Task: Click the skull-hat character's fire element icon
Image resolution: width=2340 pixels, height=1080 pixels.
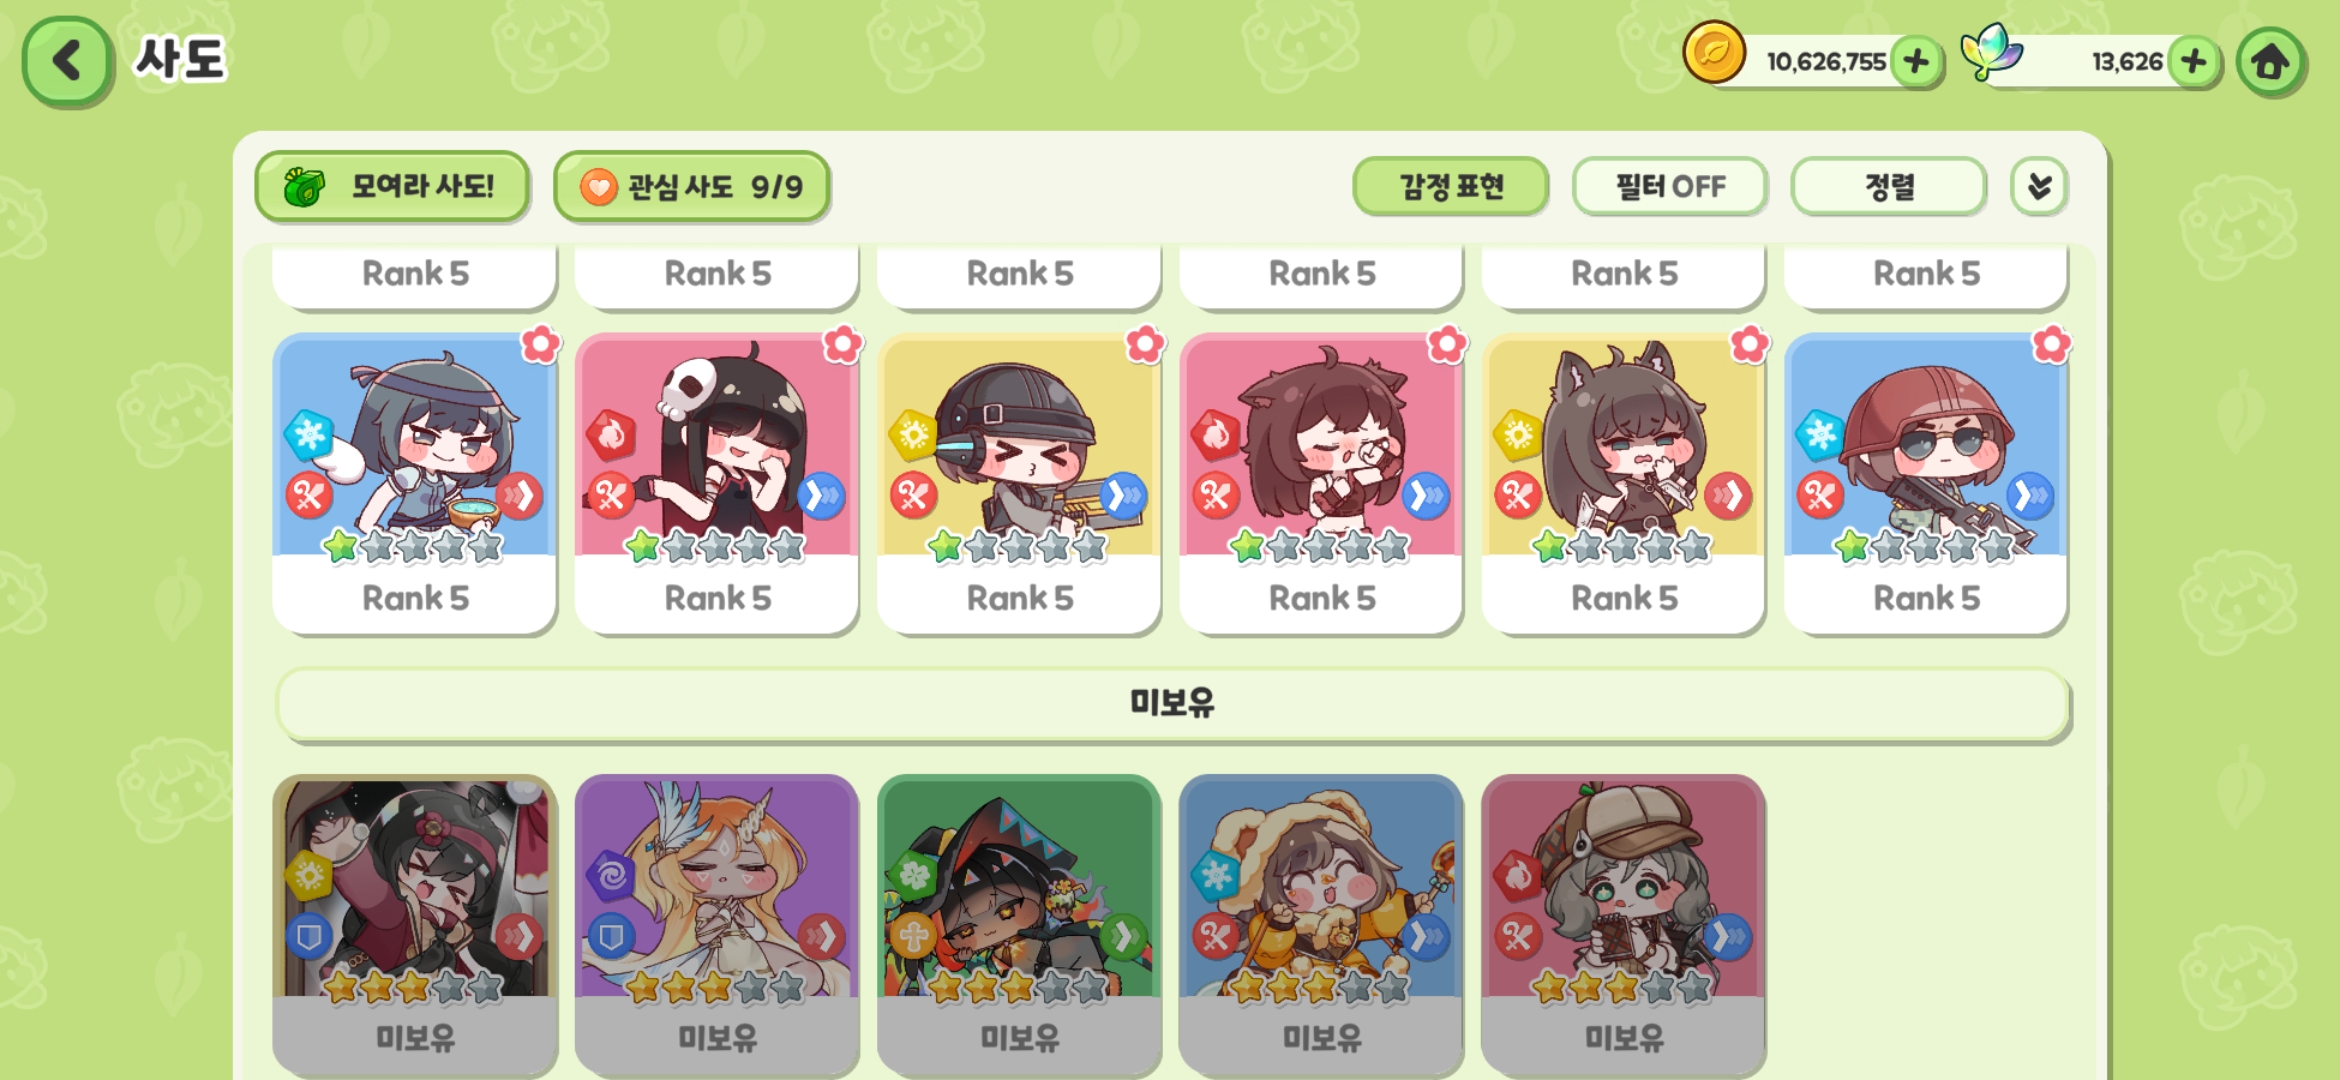Action: [x=611, y=435]
